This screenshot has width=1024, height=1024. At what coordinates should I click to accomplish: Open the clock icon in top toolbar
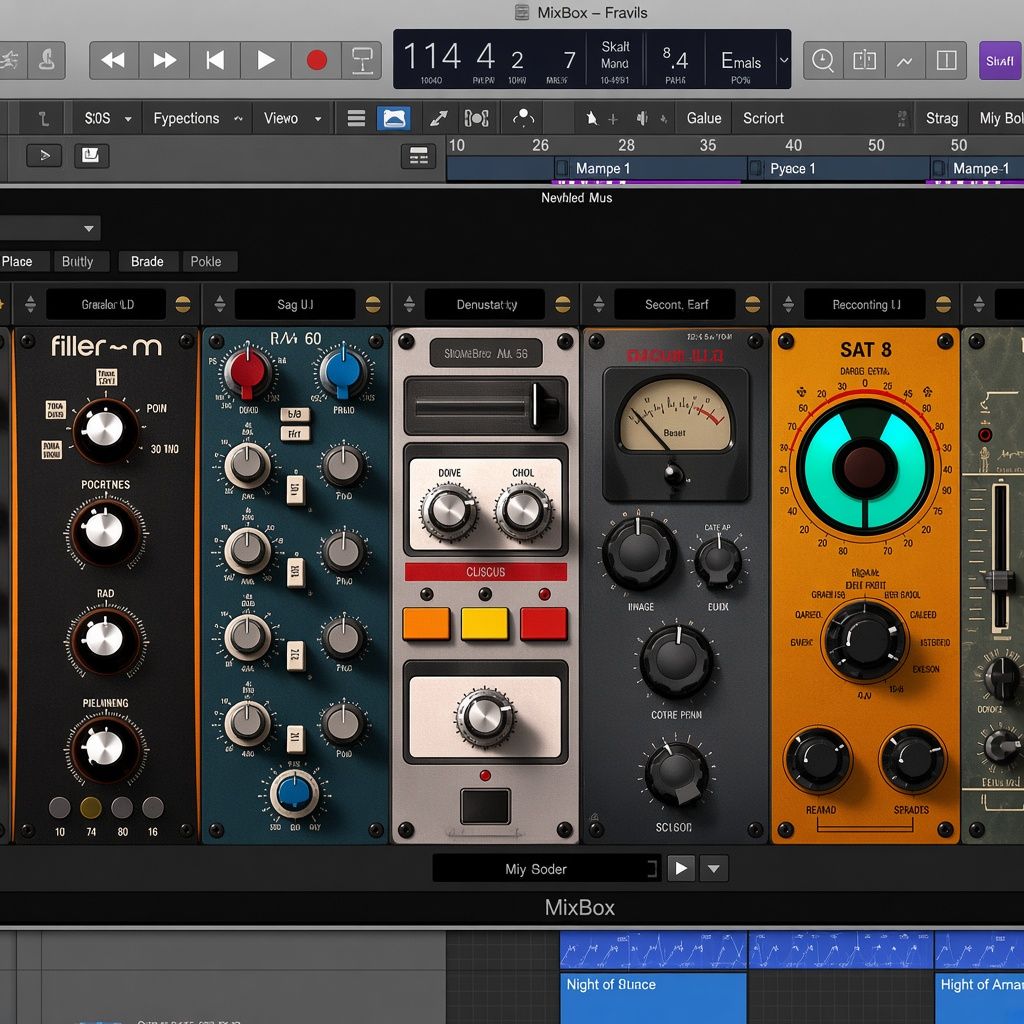(x=823, y=61)
